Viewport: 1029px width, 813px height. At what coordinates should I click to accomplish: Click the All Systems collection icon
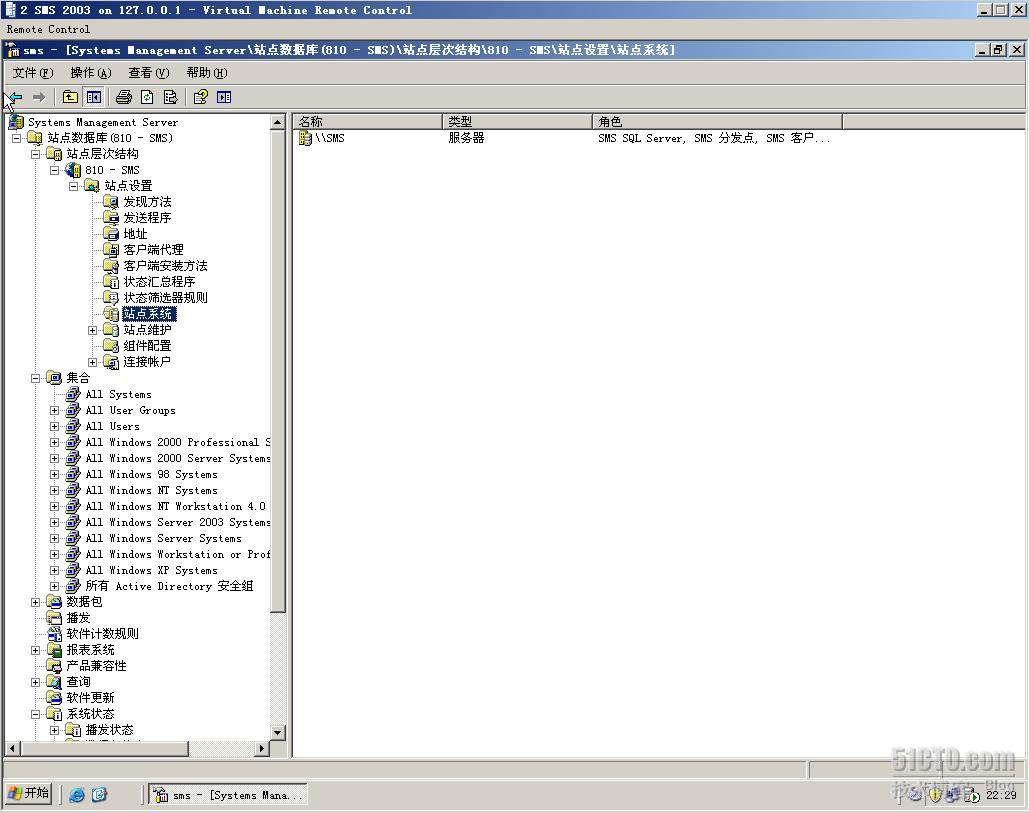coord(73,394)
